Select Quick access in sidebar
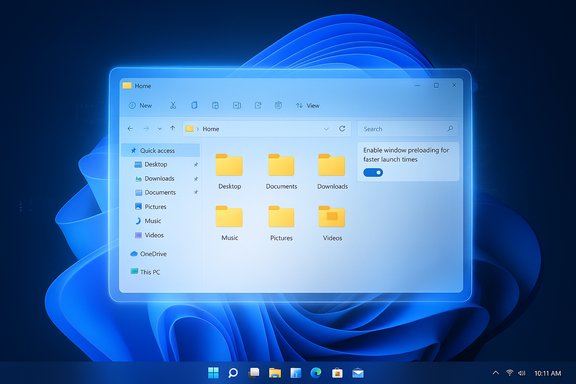 click(161, 151)
